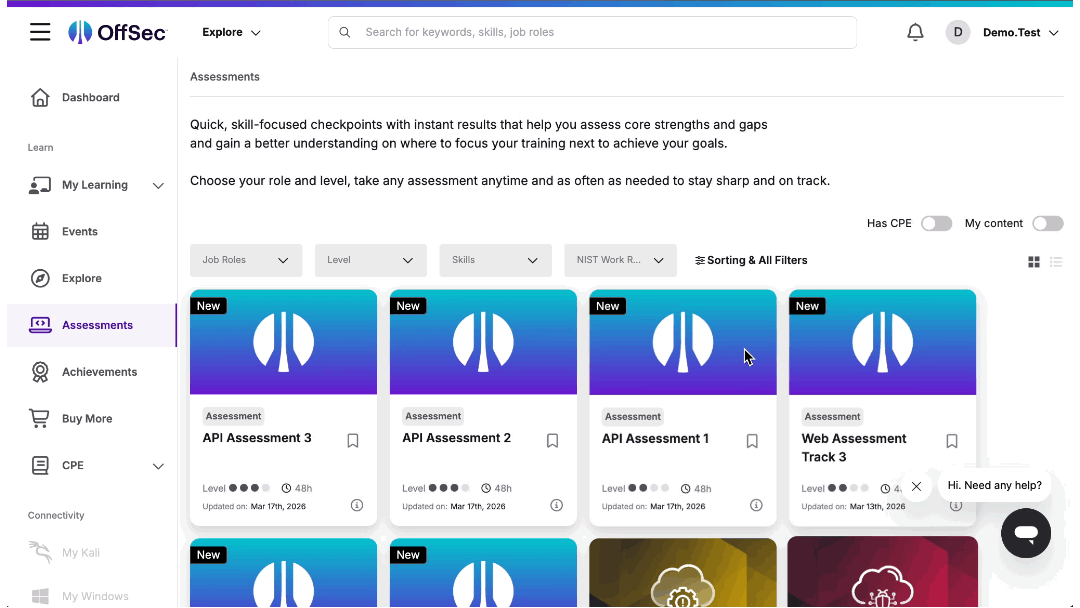Click the notifications bell icon
The image size is (1080, 608).
click(x=915, y=32)
